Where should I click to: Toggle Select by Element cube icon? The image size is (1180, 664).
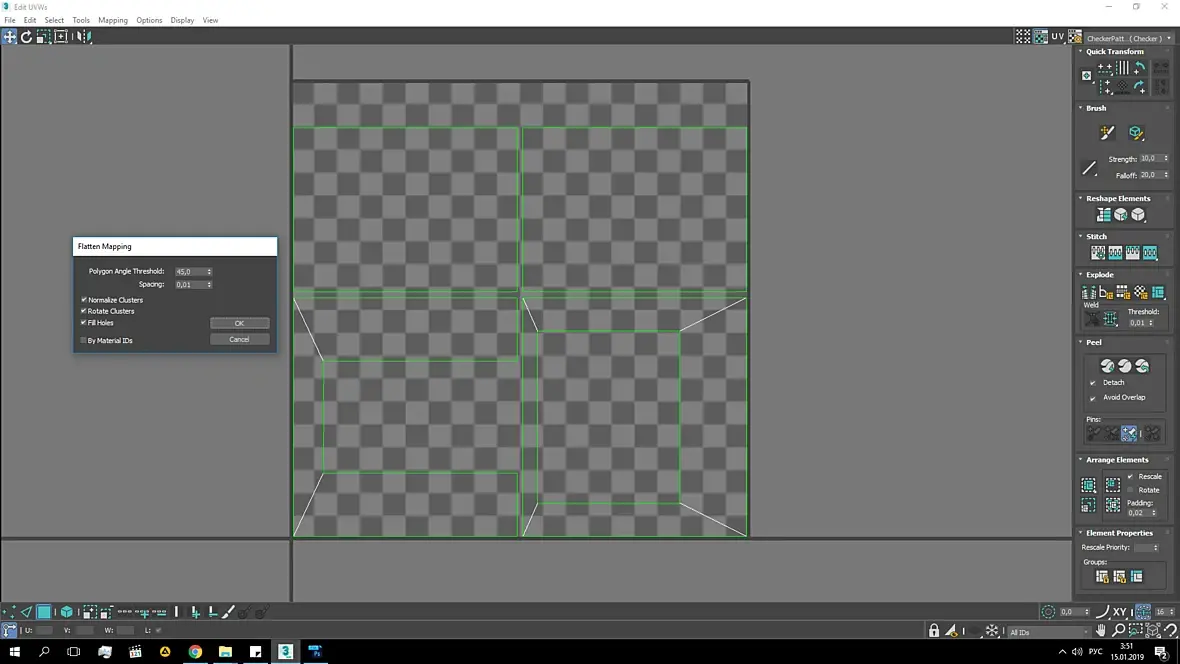66,612
